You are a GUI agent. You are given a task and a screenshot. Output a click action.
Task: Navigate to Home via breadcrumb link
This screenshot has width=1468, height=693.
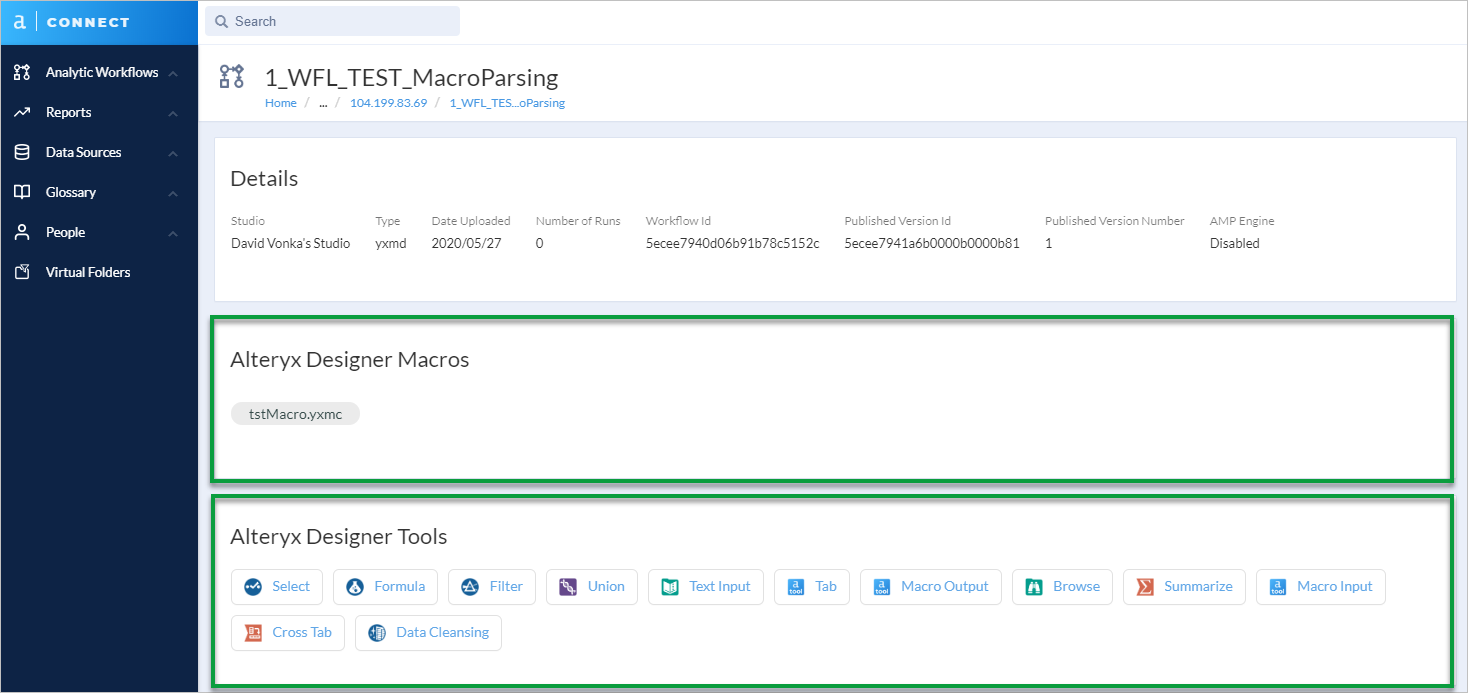(x=280, y=102)
